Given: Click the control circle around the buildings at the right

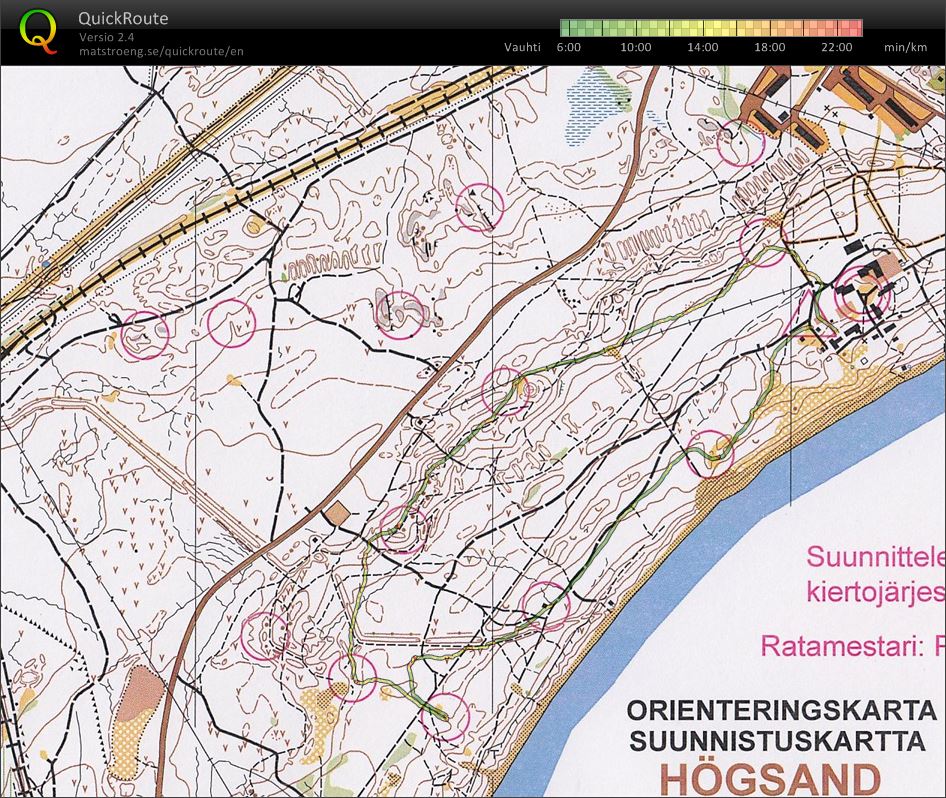Looking at the screenshot, I should click(x=863, y=292).
